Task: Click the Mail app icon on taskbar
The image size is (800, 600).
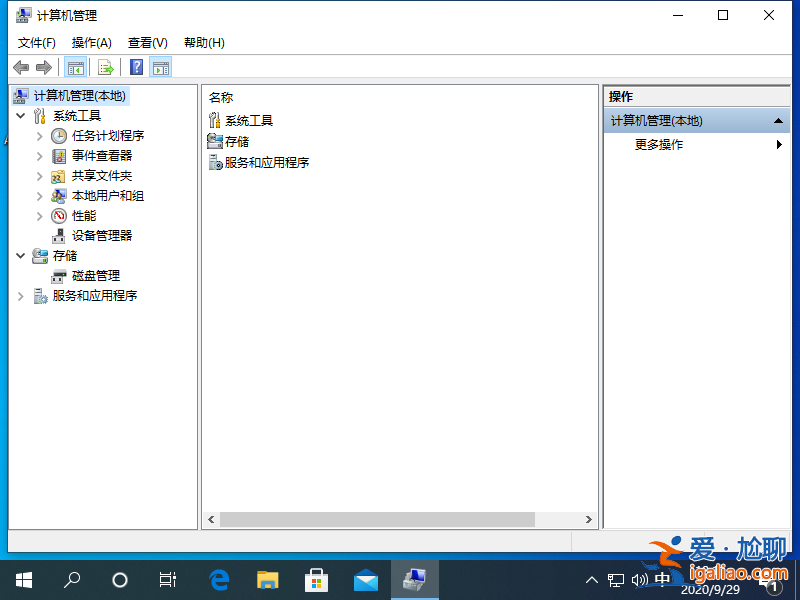Action: [x=365, y=579]
